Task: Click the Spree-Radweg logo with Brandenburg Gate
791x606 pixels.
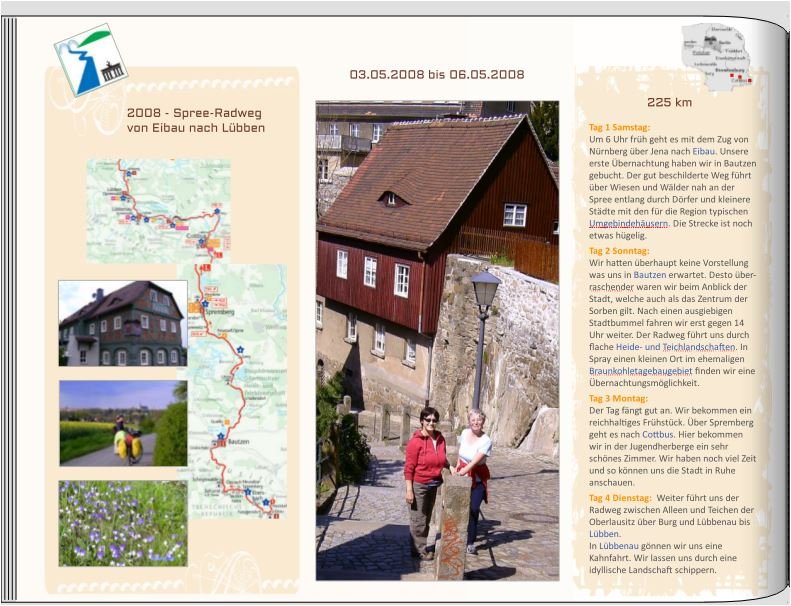Action: pyautogui.click(x=91, y=60)
